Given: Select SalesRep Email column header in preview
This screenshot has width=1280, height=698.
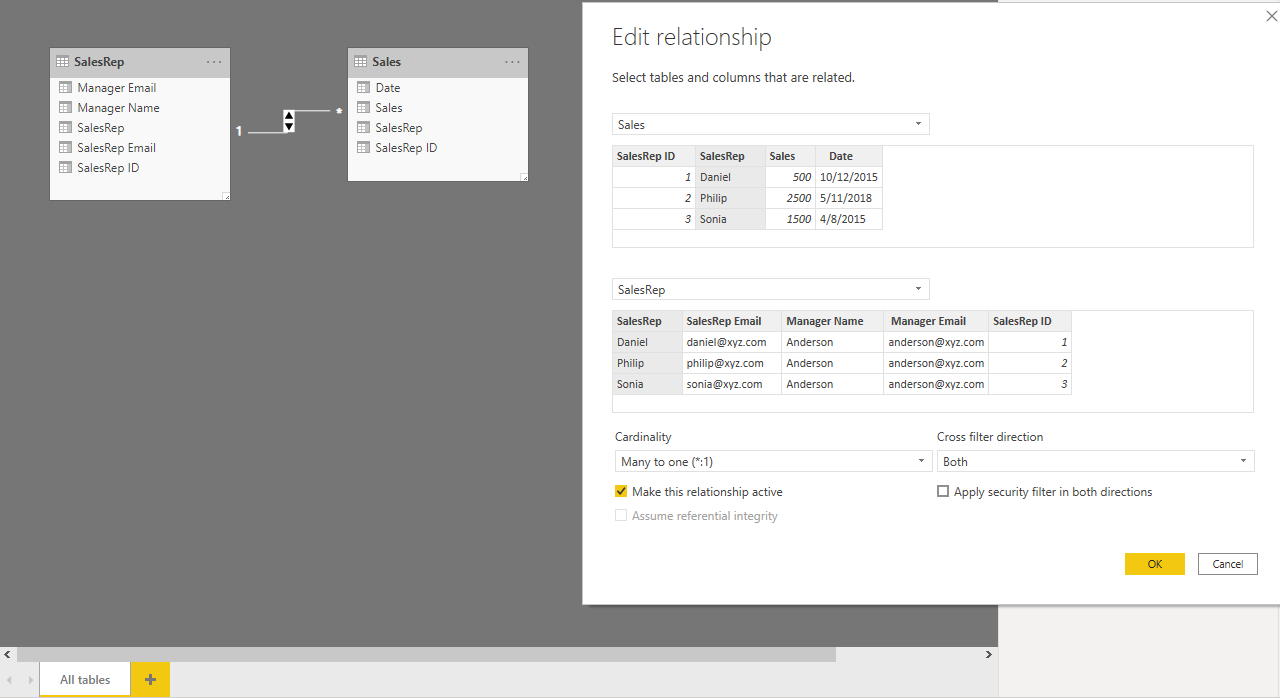Looking at the screenshot, I should pyautogui.click(x=732, y=321).
